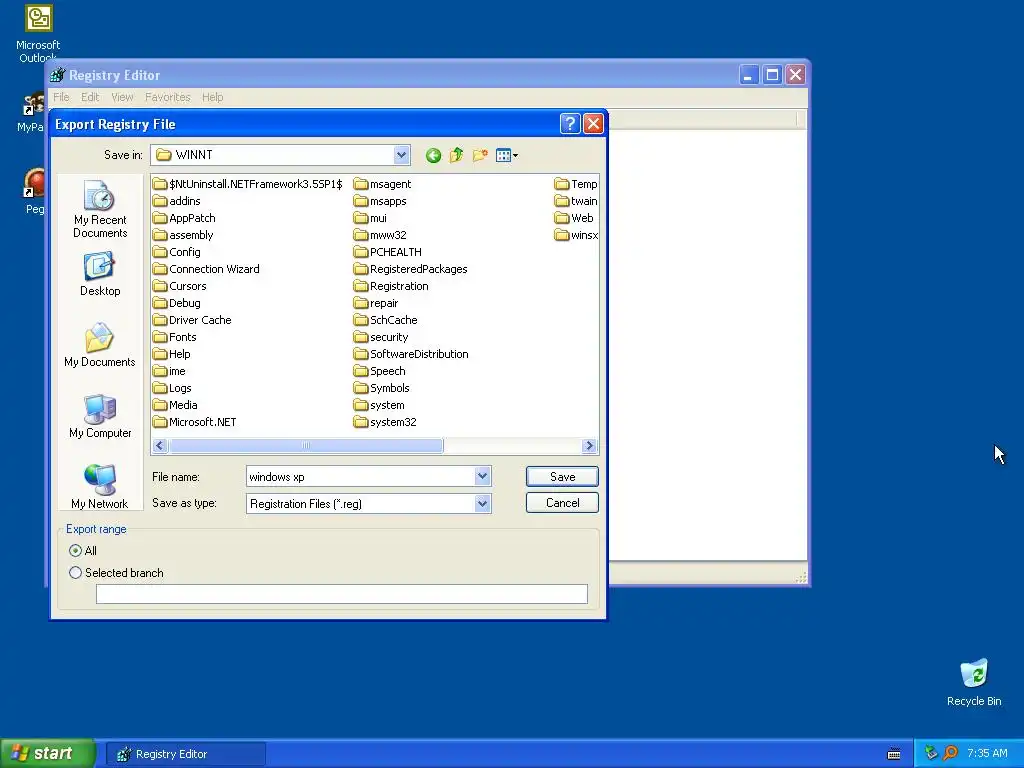Viewport: 1024px width, 768px height.
Task: Expand the File name dropdown arrow
Action: [482, 476]
